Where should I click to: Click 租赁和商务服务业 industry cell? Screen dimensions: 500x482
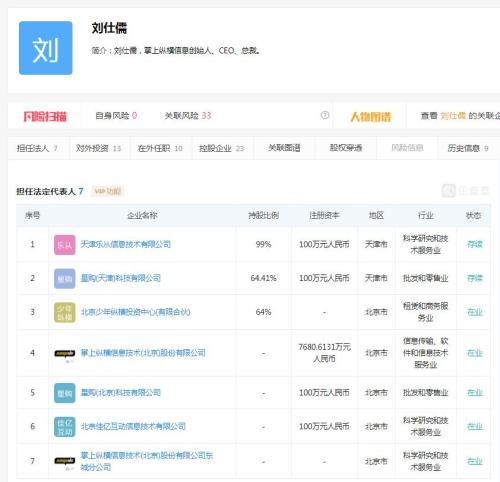pos(426,312)
